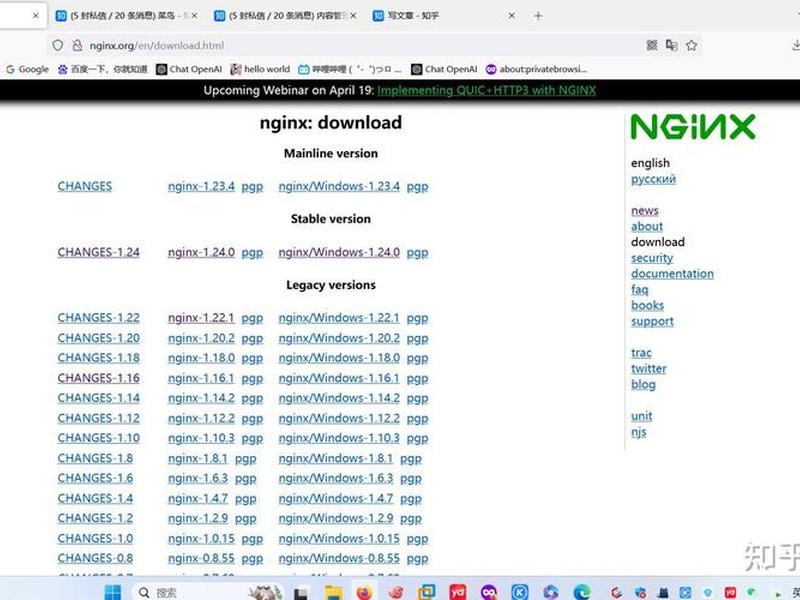Open the documentation sidebar link
The image size is (800, 600).
tap(672, 273)
